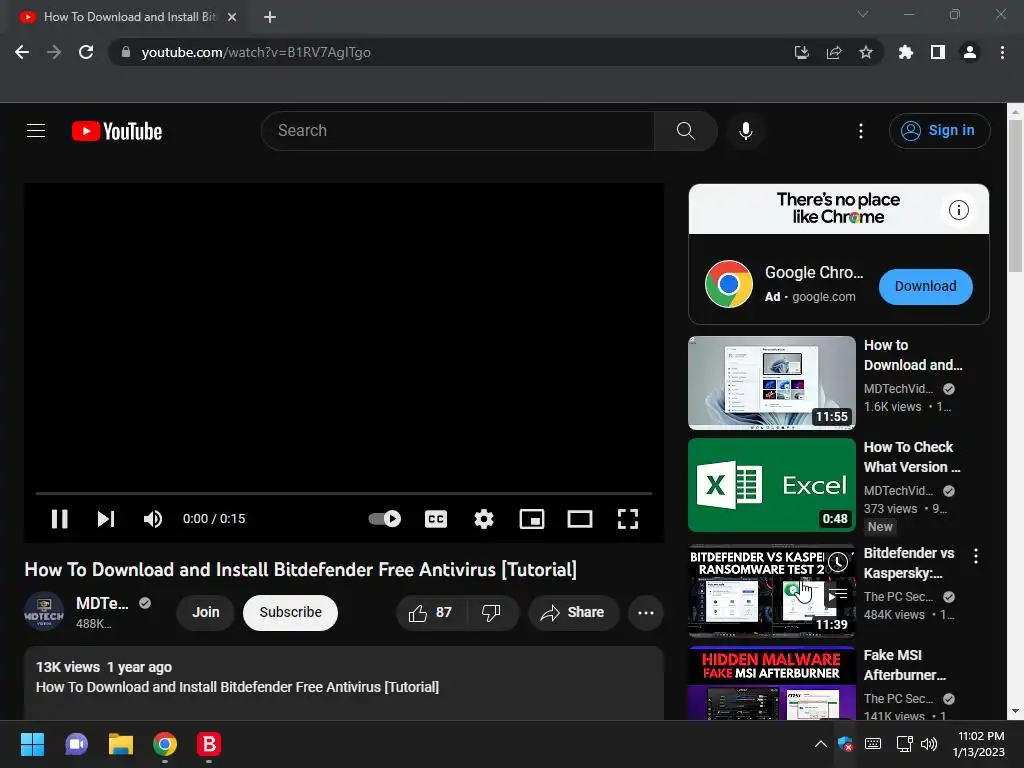1024x768 pixels.
Task: Open Bitdefender from taskbar
Action: point(209,744)
